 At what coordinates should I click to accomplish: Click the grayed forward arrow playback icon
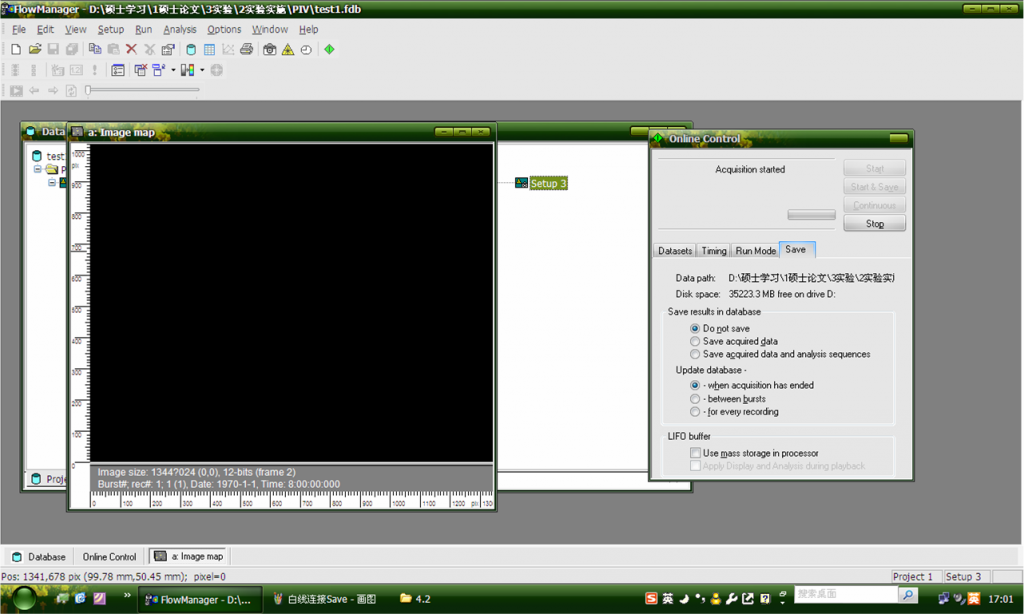click(x=53, y=91)
